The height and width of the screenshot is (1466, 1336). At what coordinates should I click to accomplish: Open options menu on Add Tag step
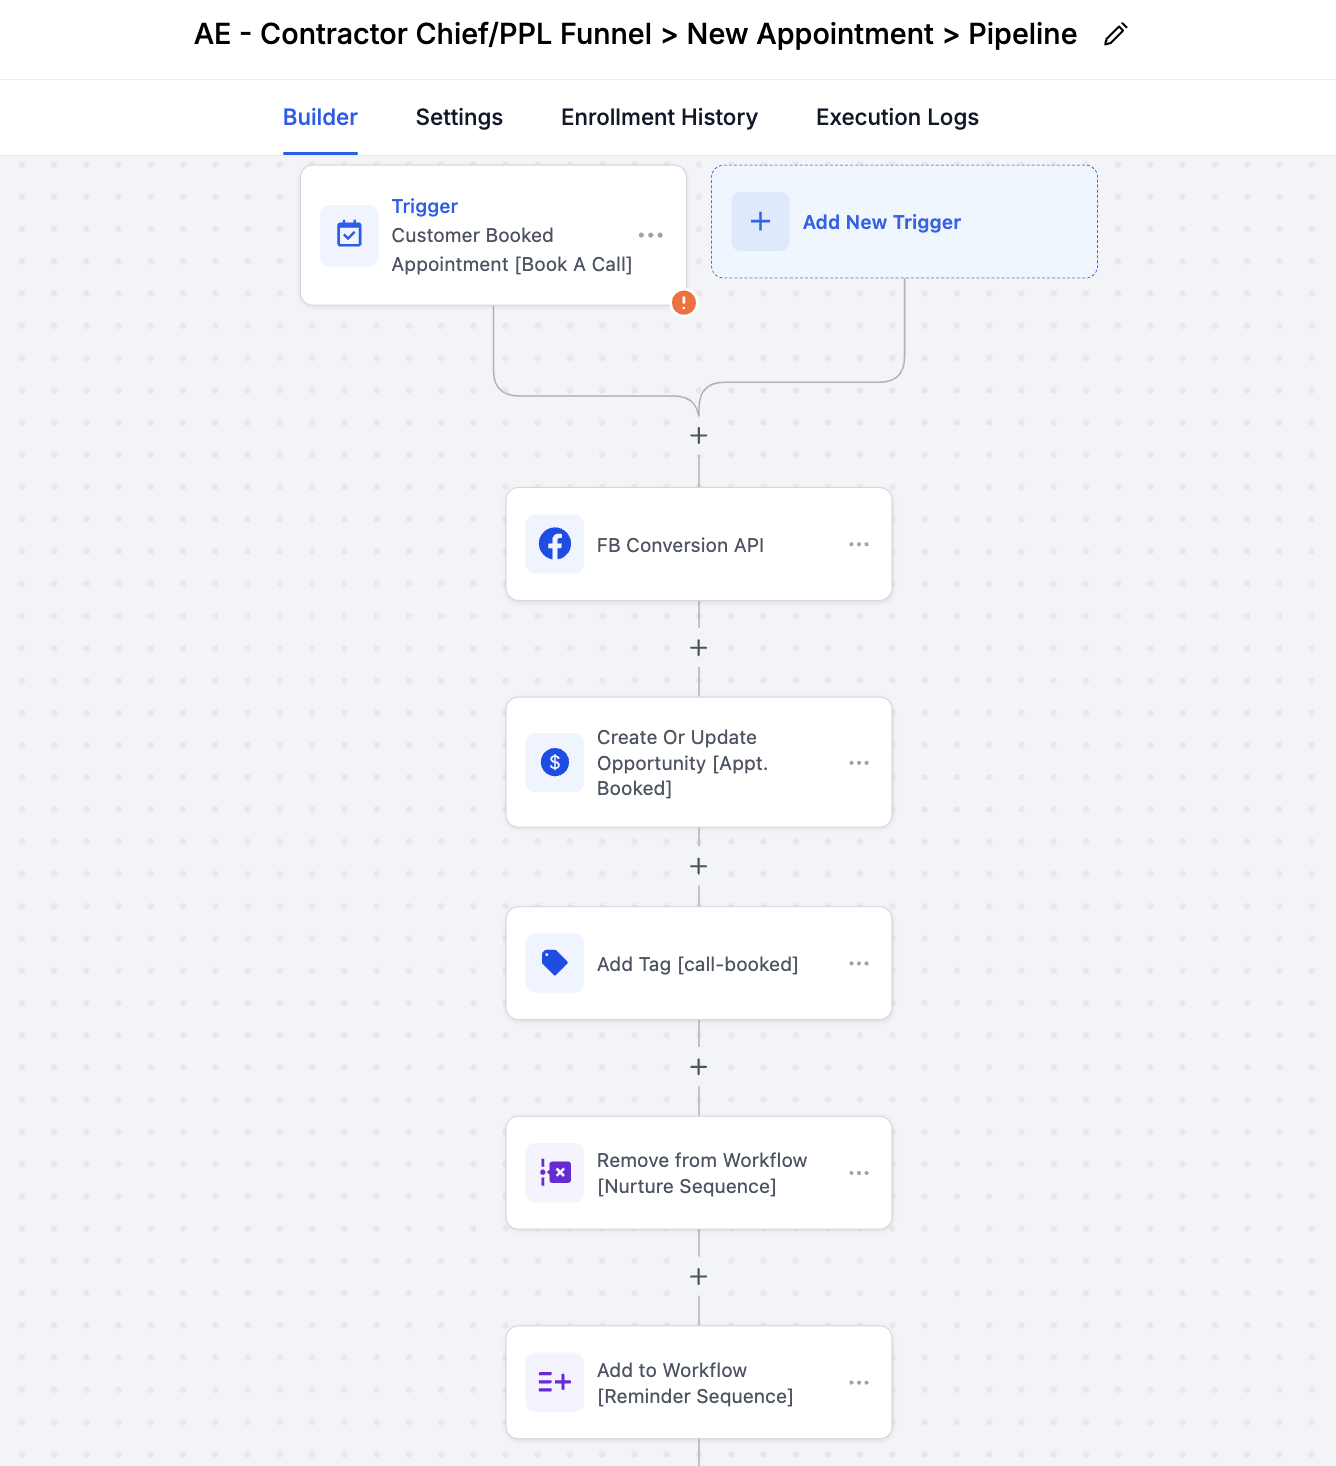click(859, 963)
